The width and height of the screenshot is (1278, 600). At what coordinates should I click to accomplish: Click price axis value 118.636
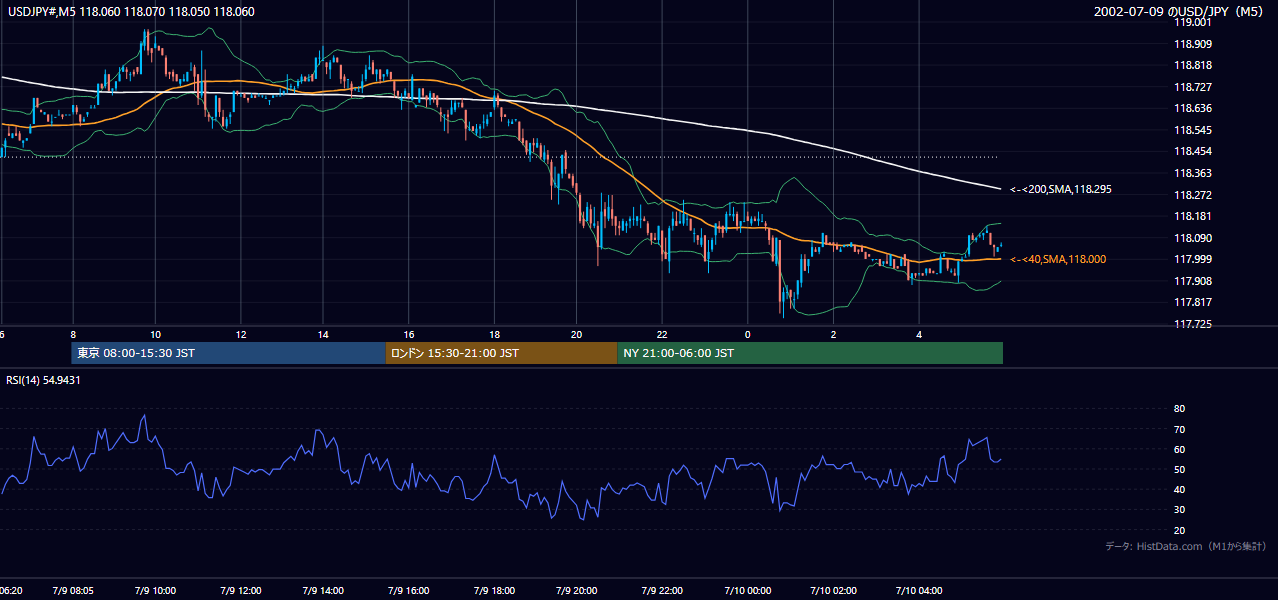(1193, 108)
